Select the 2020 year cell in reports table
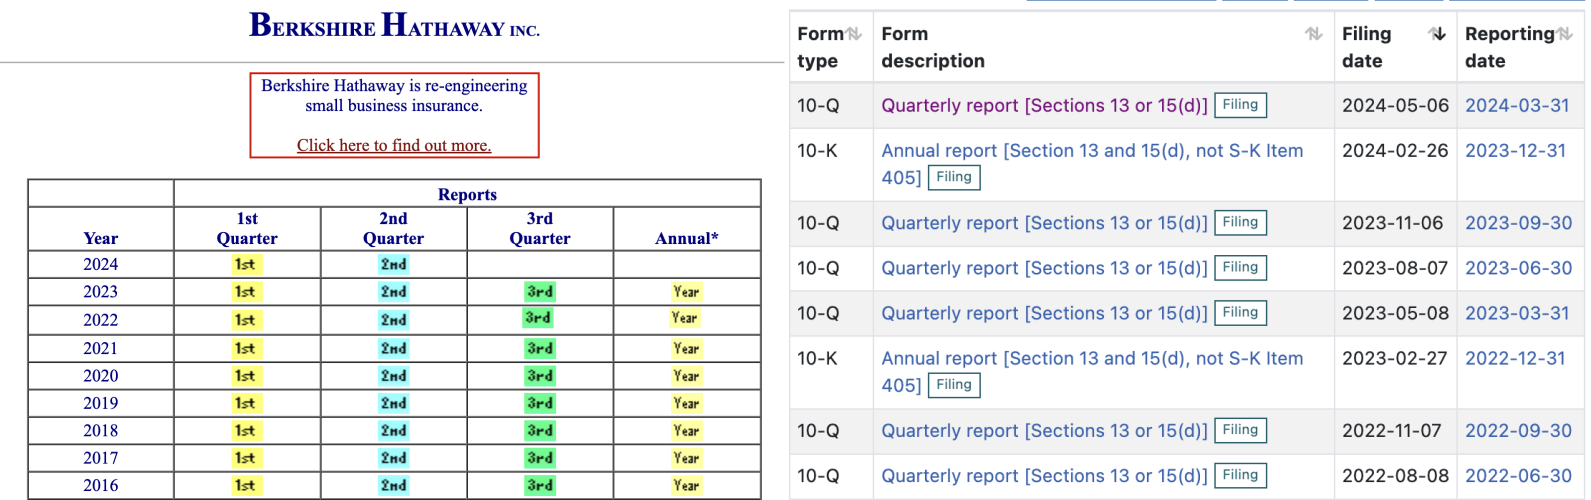This screenshot has height=500, width=1591. pyautogui.click(x=101, y=376)
